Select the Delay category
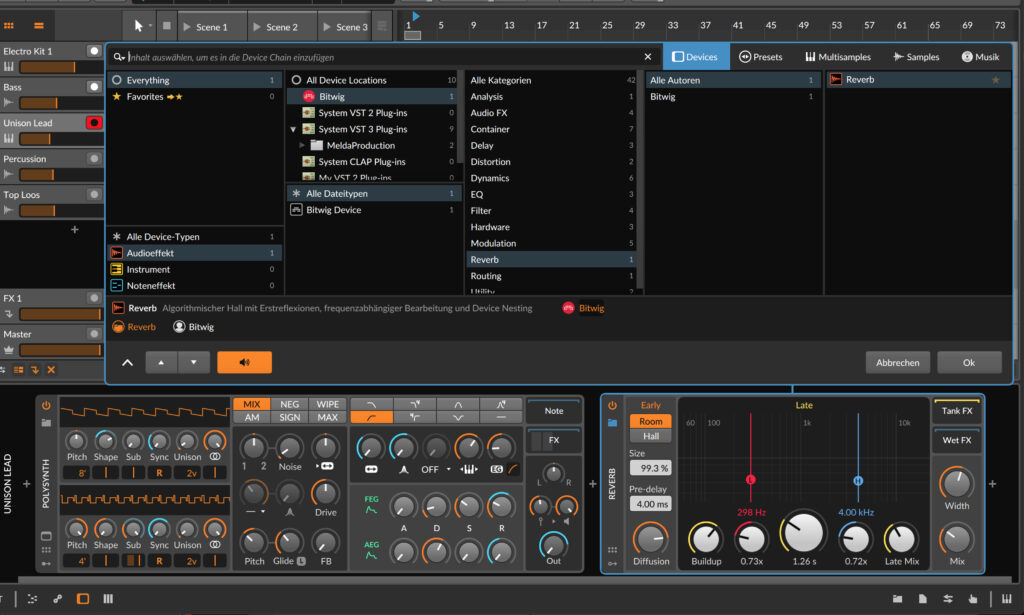 552,146
